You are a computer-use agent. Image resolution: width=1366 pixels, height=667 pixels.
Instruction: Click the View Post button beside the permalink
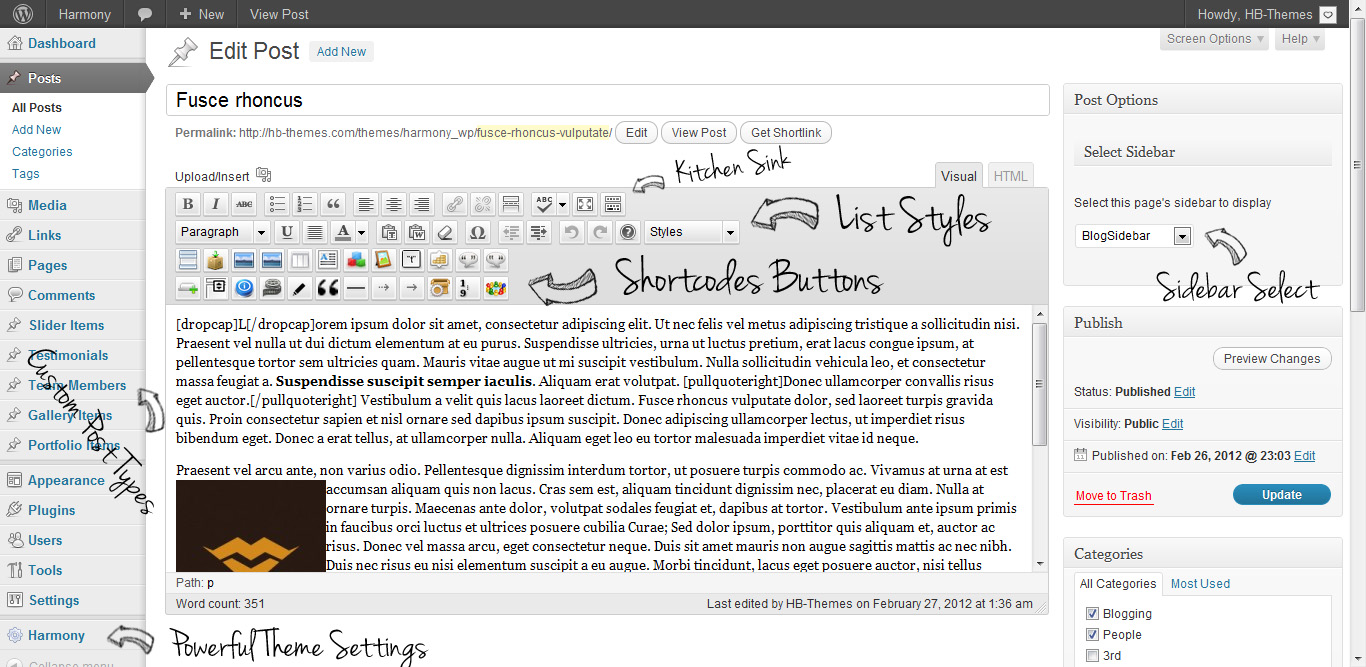[x=699, y=132]
